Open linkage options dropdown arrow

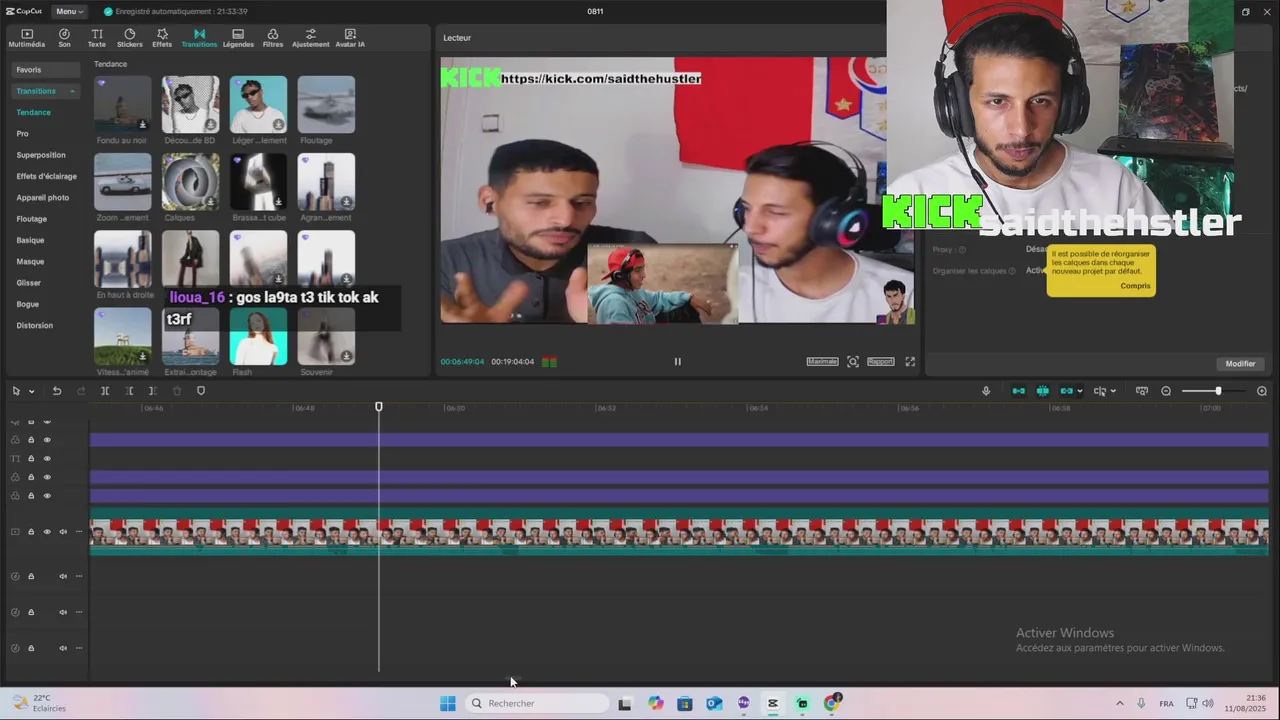click(x=1080, y=391)
